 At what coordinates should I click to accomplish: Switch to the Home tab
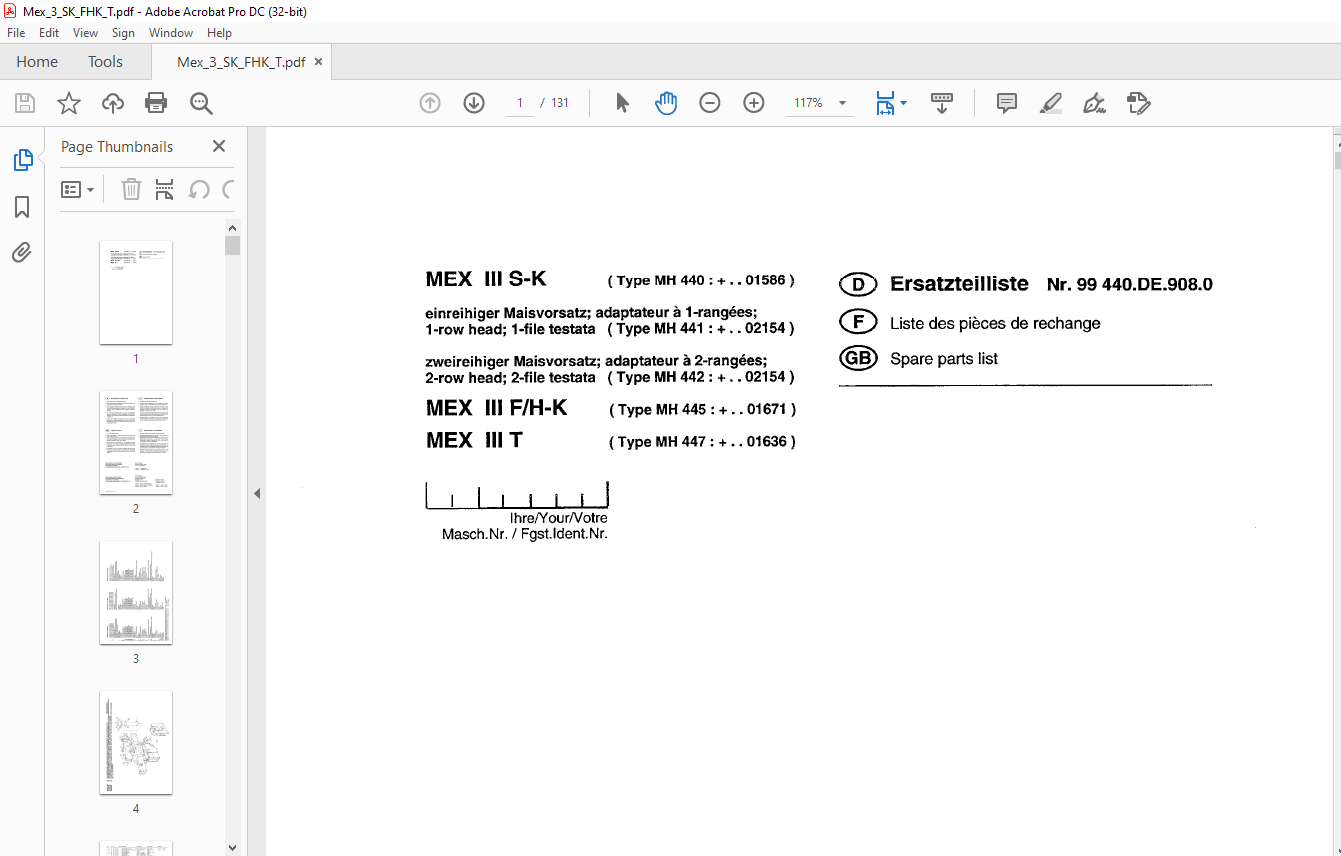coord(37,62)
